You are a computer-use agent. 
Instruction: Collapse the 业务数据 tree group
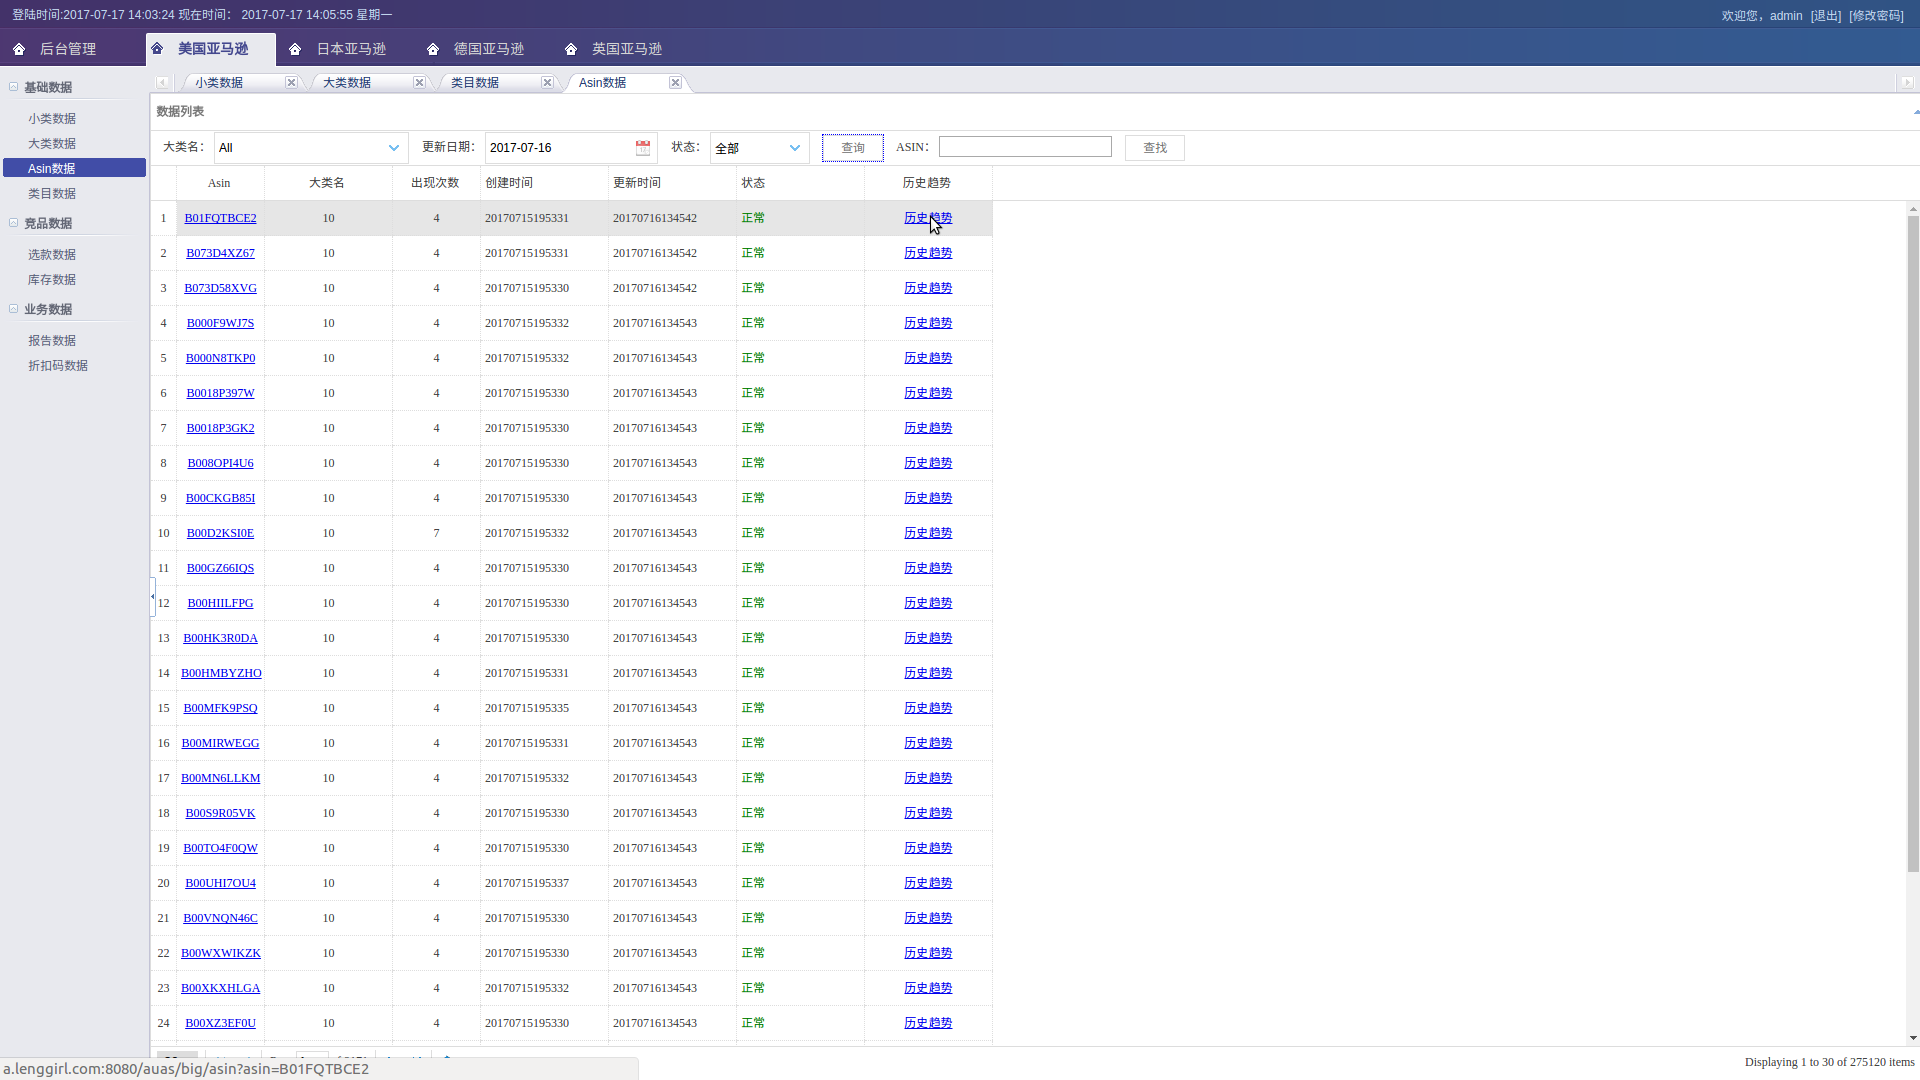pyautogui.click(x=14, y=309)
